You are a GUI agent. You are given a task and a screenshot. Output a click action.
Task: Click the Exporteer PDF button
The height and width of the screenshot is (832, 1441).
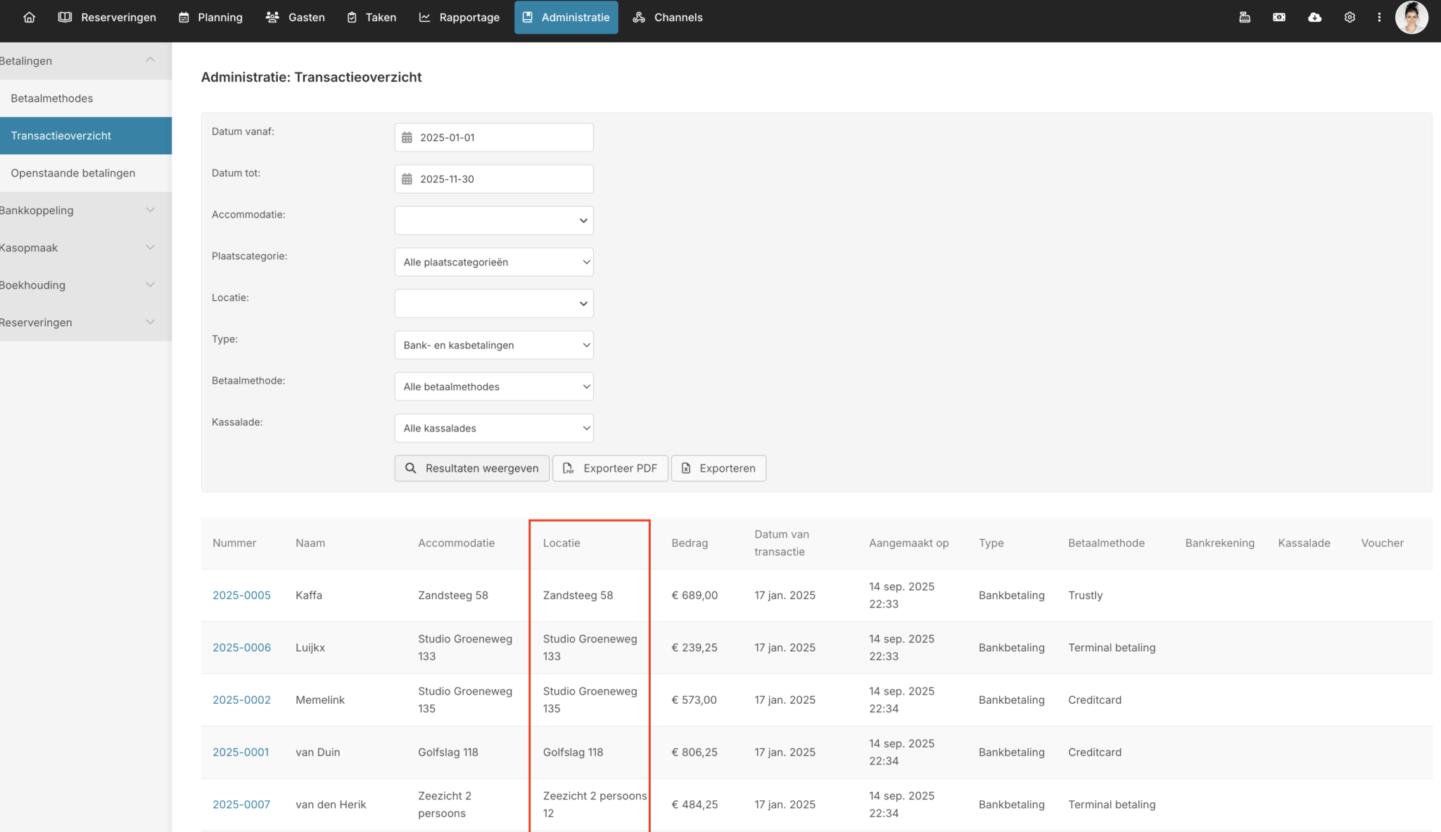(610, 468)
